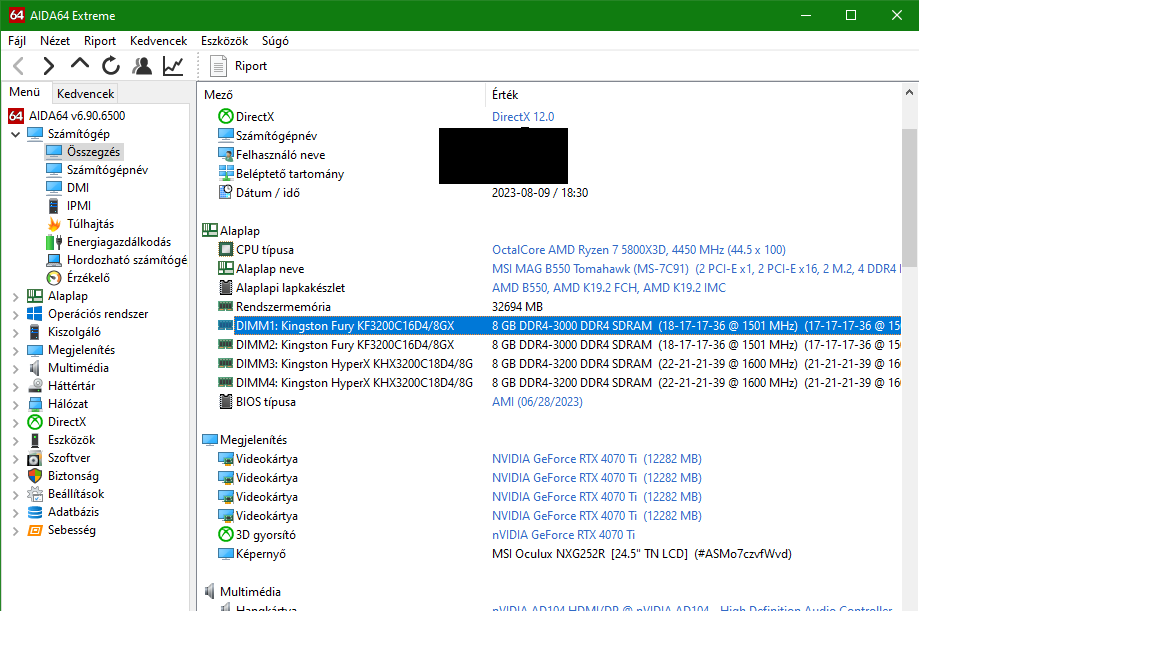
Task: Click the Biztonság shield icon
Action: click(x=35, y=476)
